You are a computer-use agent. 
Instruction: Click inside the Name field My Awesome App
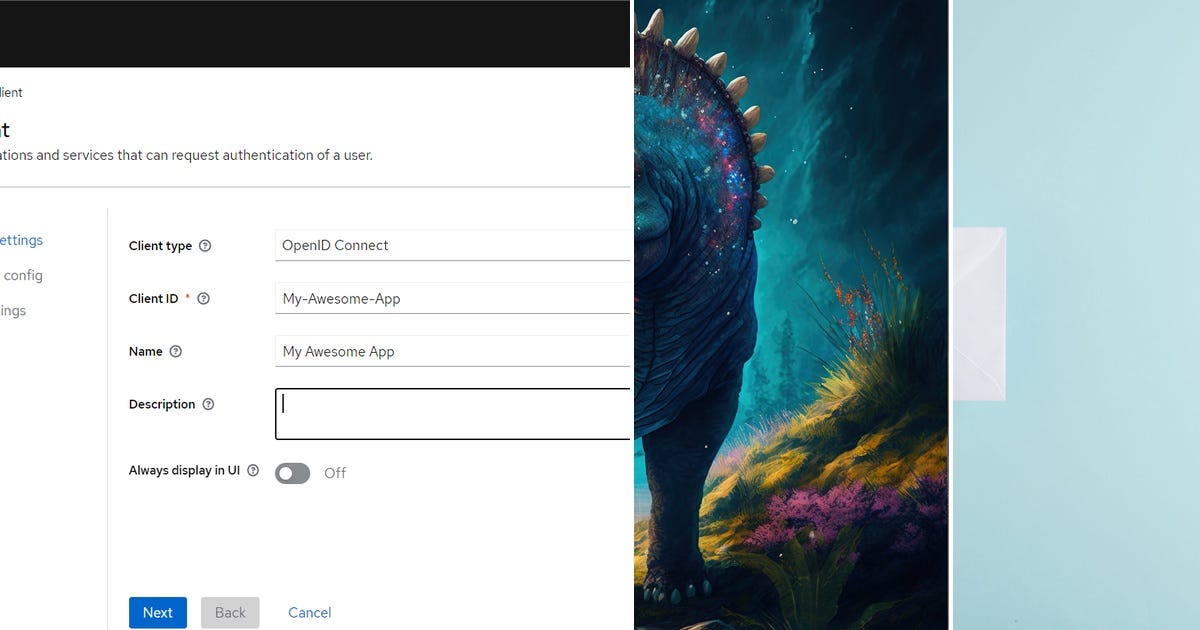click(x=450, y=351)
